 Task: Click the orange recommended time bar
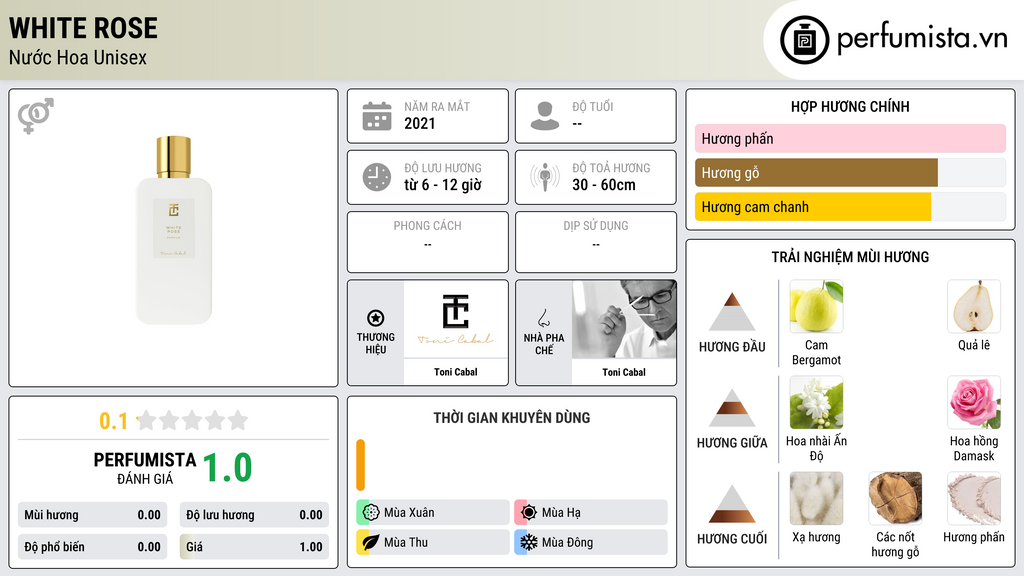coord(360,465)
